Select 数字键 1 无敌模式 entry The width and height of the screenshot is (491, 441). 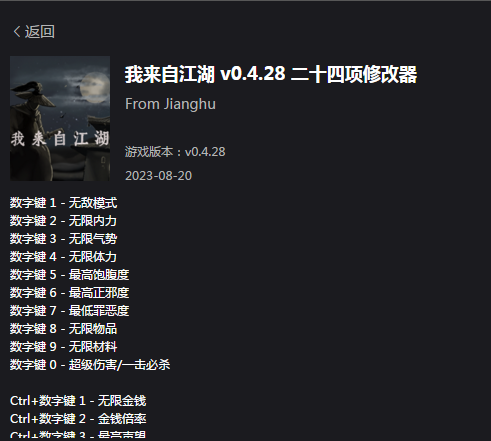tap(63, 203)
